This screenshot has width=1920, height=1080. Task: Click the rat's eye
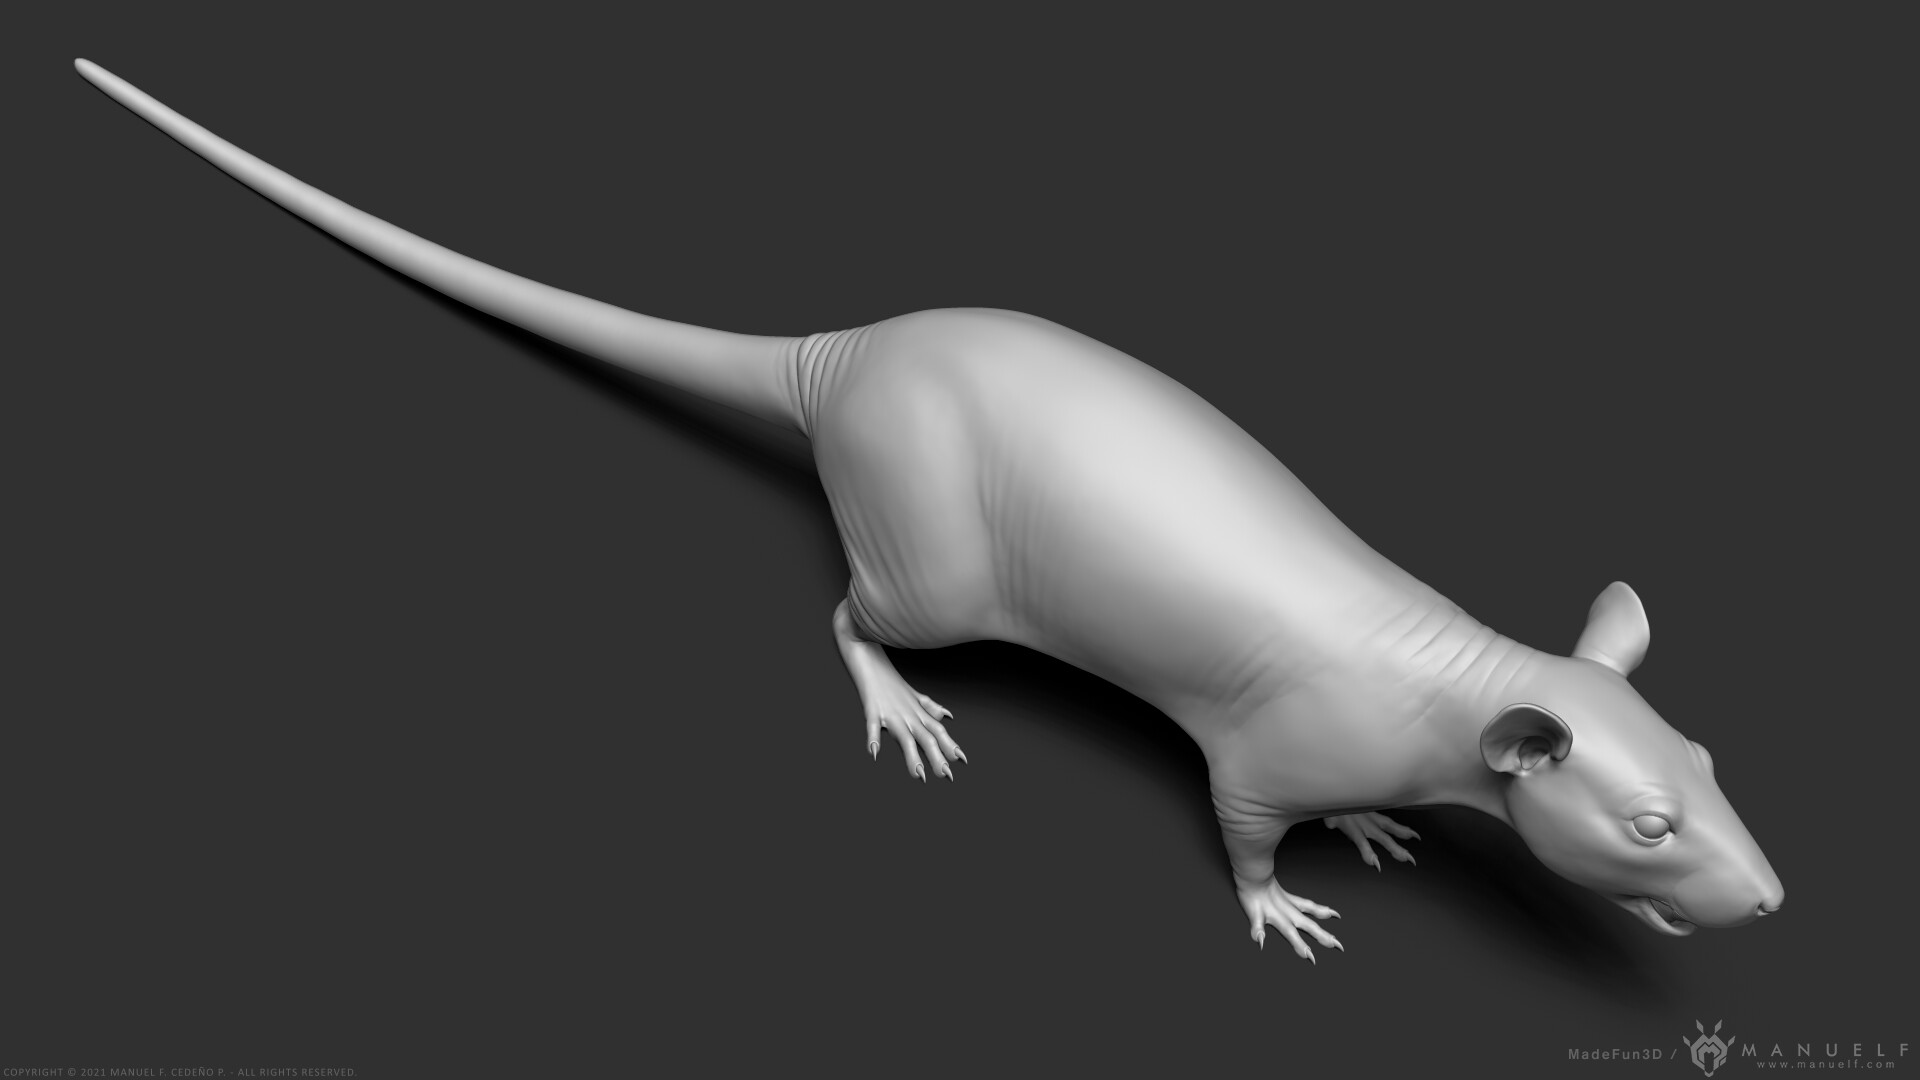(x=1651, y=828)
